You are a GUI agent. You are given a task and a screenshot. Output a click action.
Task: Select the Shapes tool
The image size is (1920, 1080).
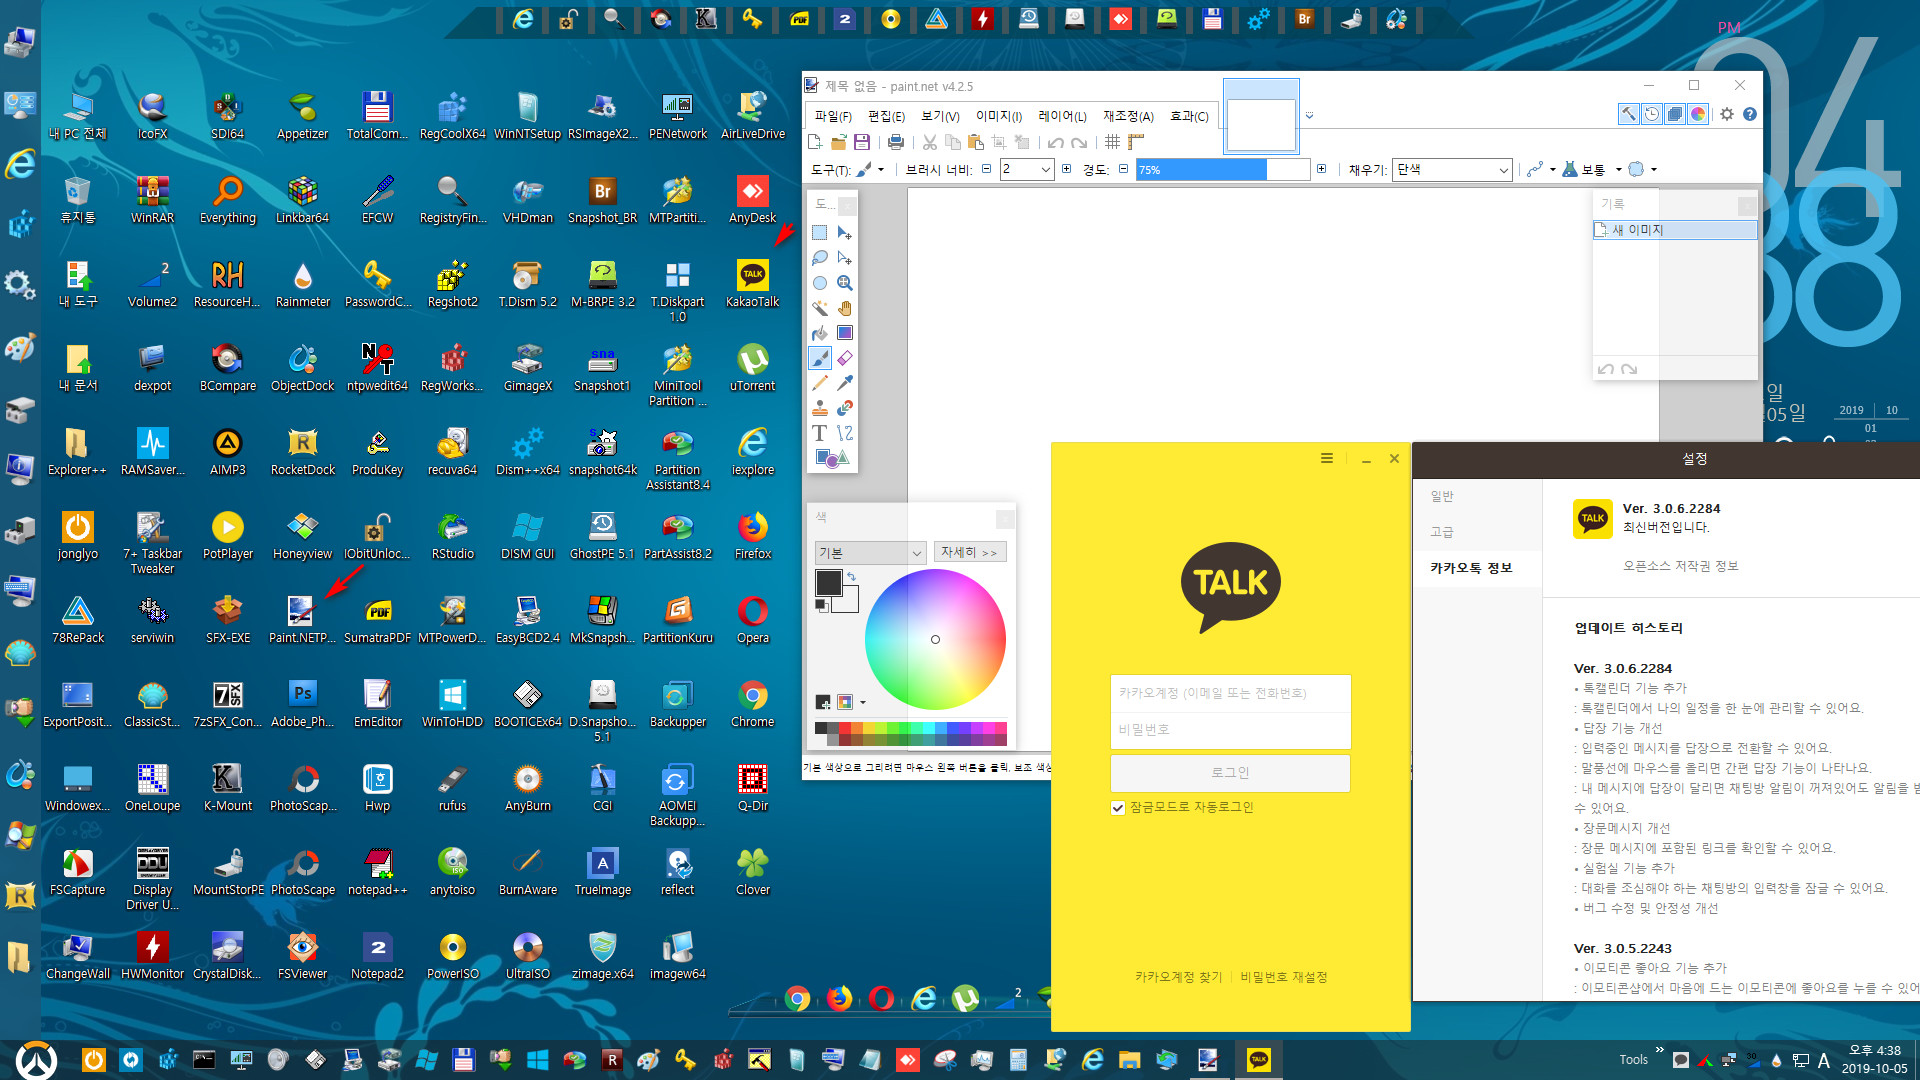(x=832, y=458)
